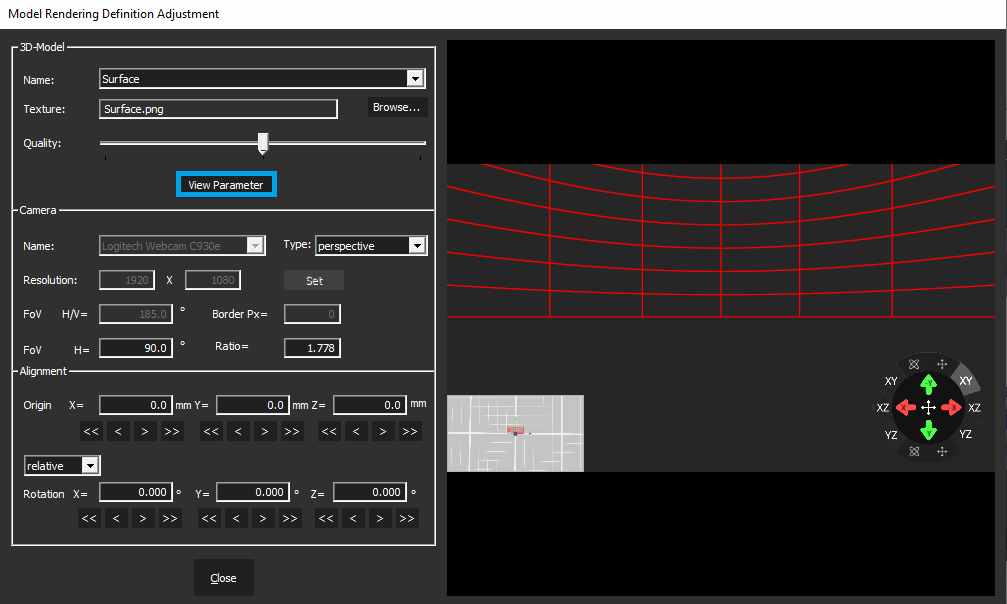Viewport: 1007px width, 604px height.
Task: Click the red right arrow in navigation wheel
Action: tap(951, 408)
